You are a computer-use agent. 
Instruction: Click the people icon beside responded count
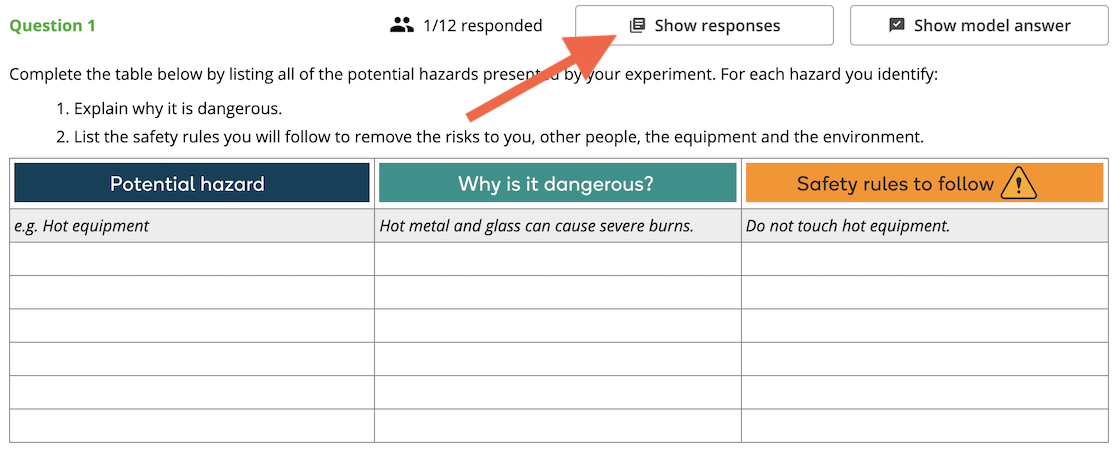(x=402, y=26)
